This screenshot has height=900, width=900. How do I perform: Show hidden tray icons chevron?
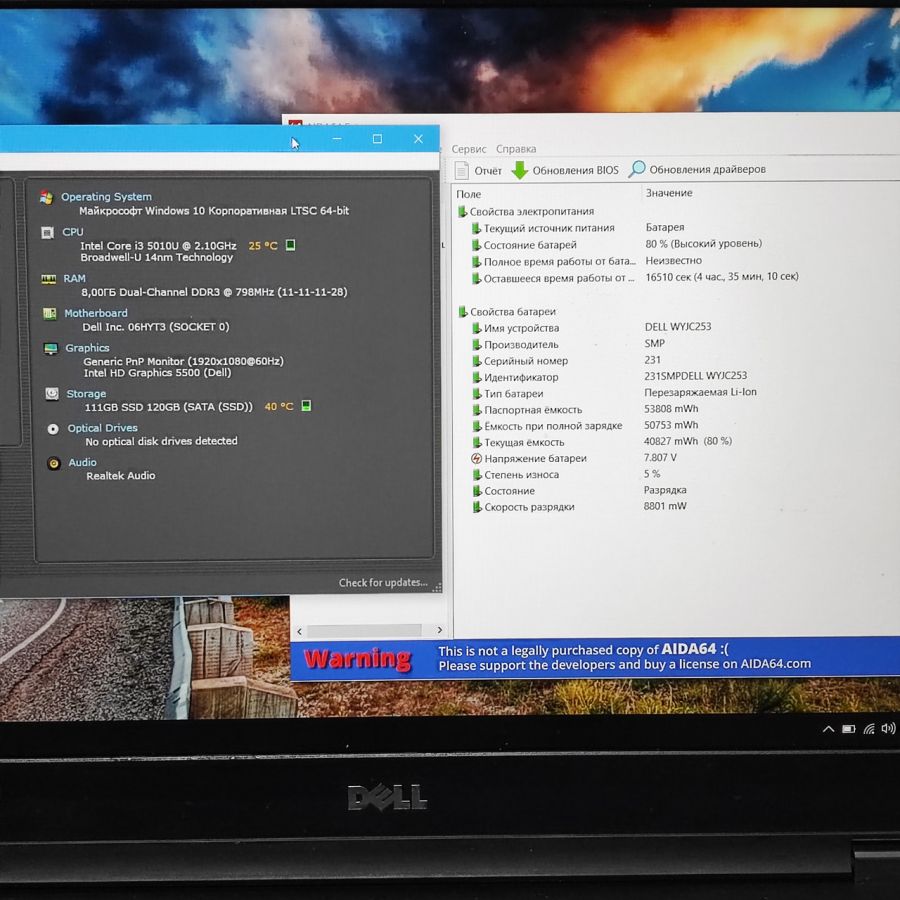(828, 730)
